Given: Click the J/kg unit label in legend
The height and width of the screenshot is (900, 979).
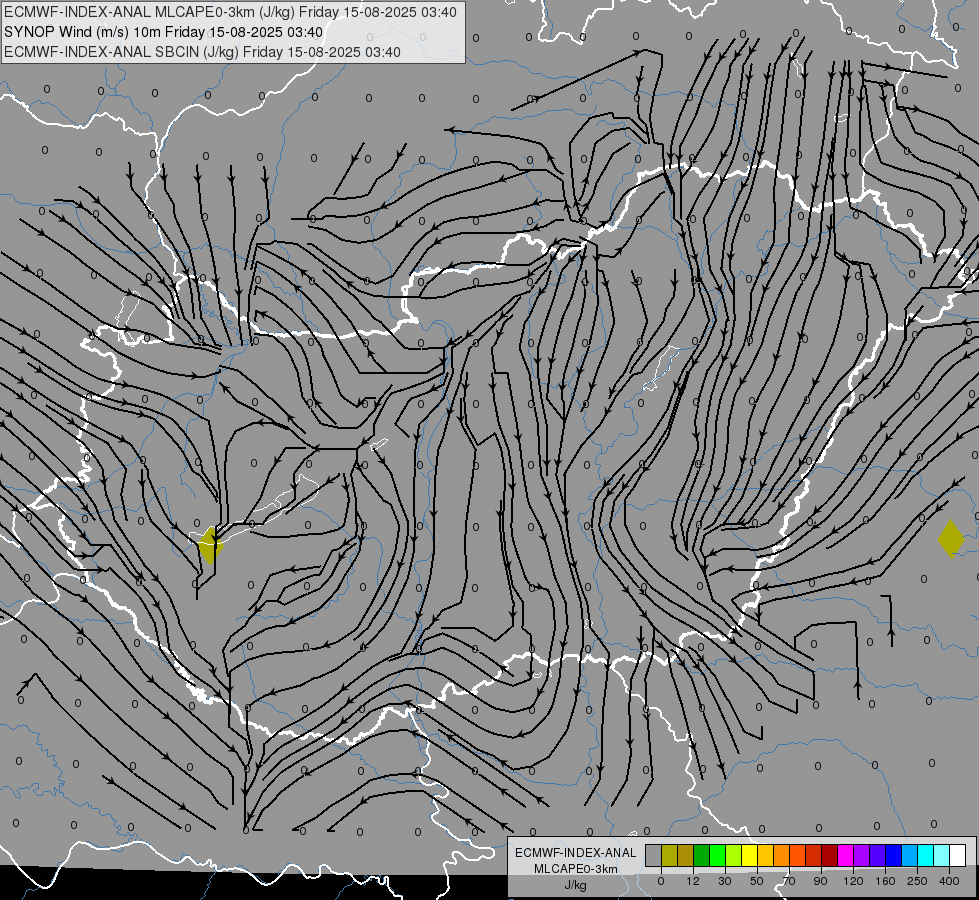Looking at the screenshot, I should pyautogui.click(x=576, y=885).
